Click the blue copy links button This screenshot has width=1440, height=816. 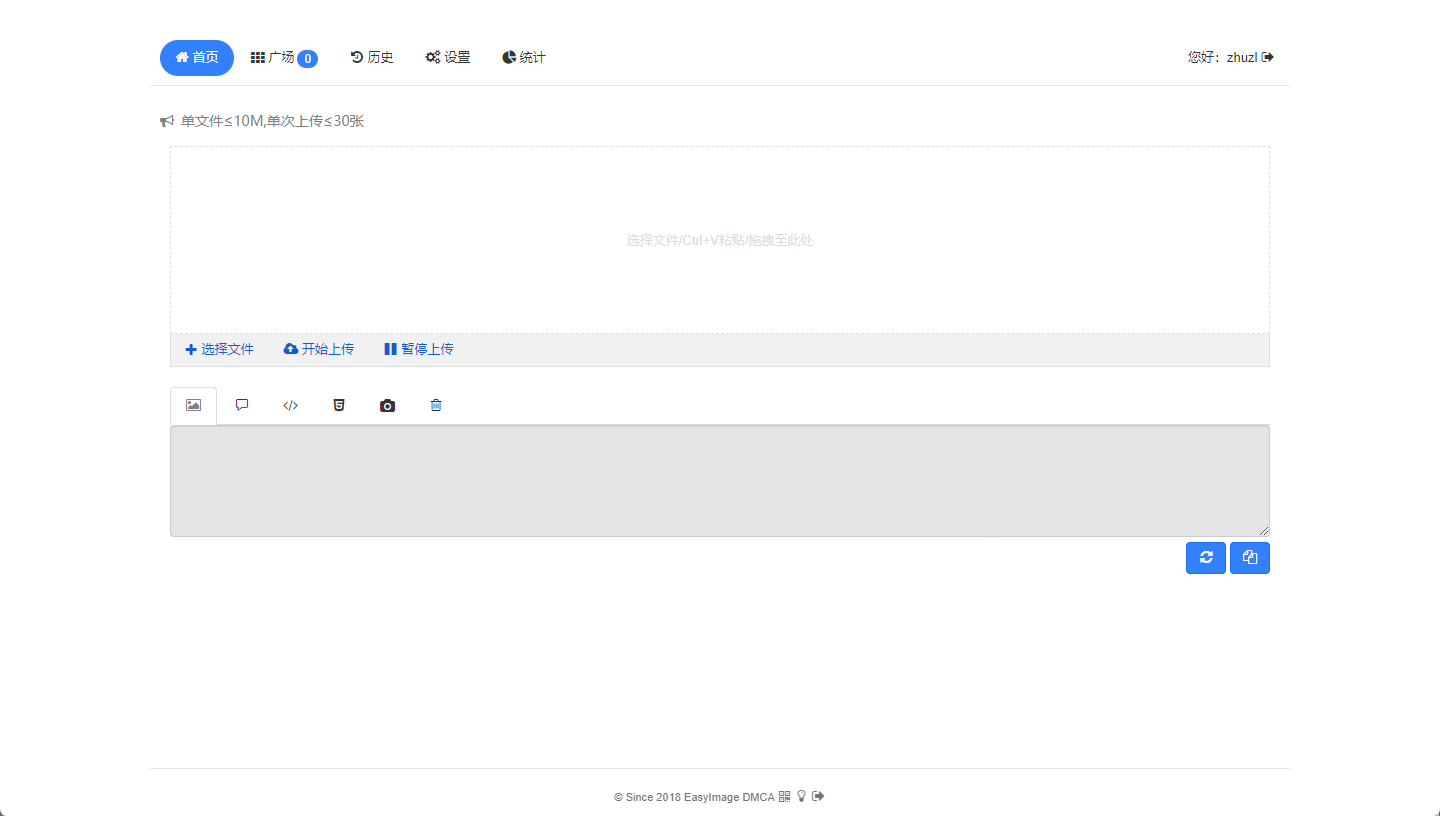click(1250, 558)
